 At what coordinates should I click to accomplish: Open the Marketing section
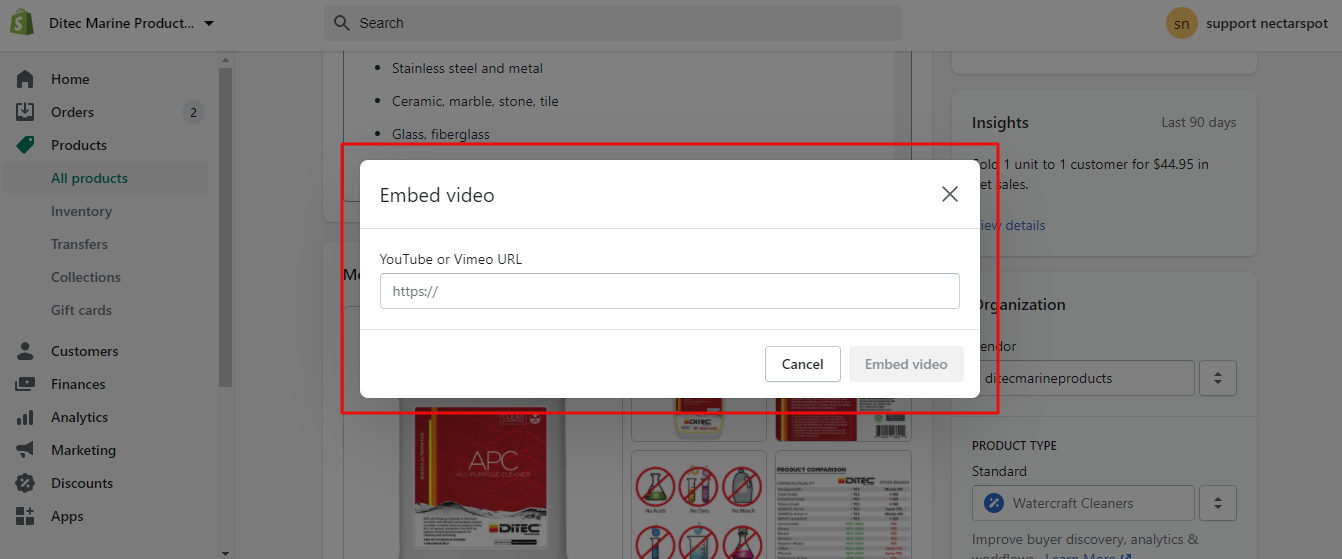coord(83,450)
